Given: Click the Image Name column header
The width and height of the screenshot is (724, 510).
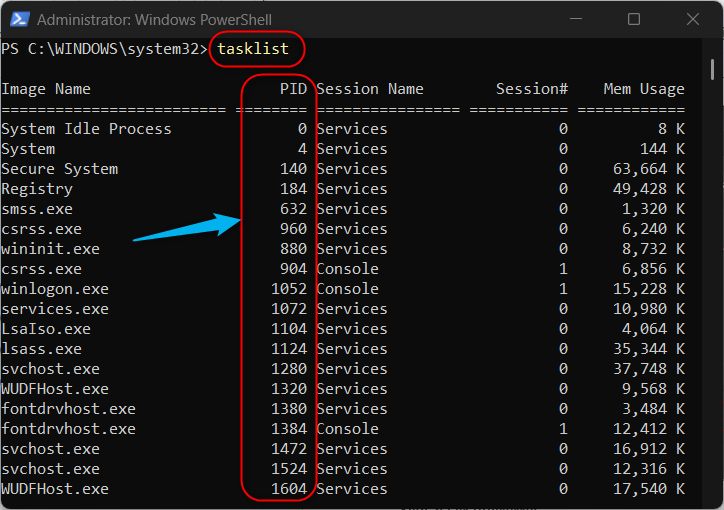Looking at the screenshot, I should pos(46,89).
